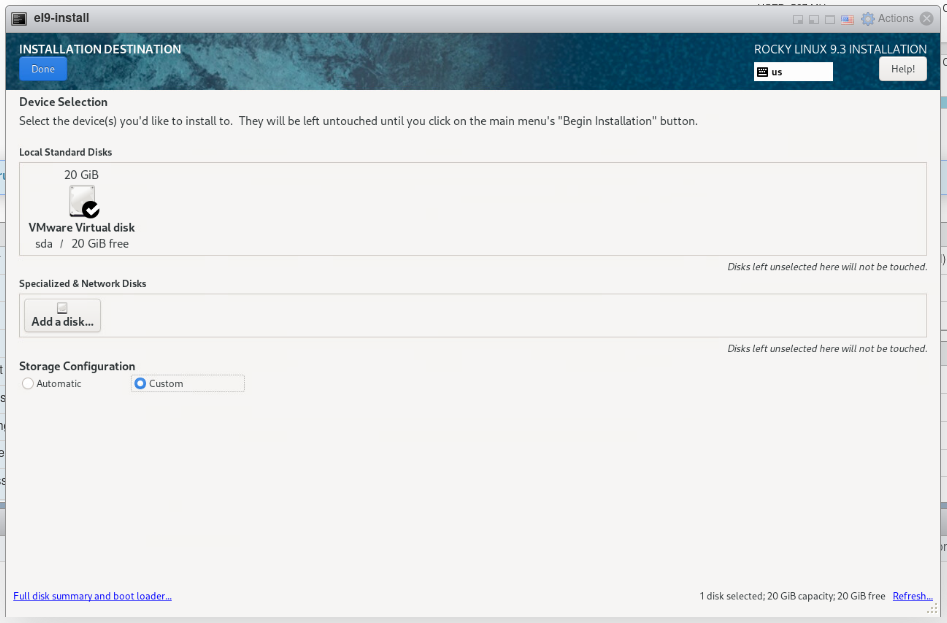Image resolution: width=947 pixels, height=623 pixels.
Task: Click the blue Done button
Action: (43, 69)
